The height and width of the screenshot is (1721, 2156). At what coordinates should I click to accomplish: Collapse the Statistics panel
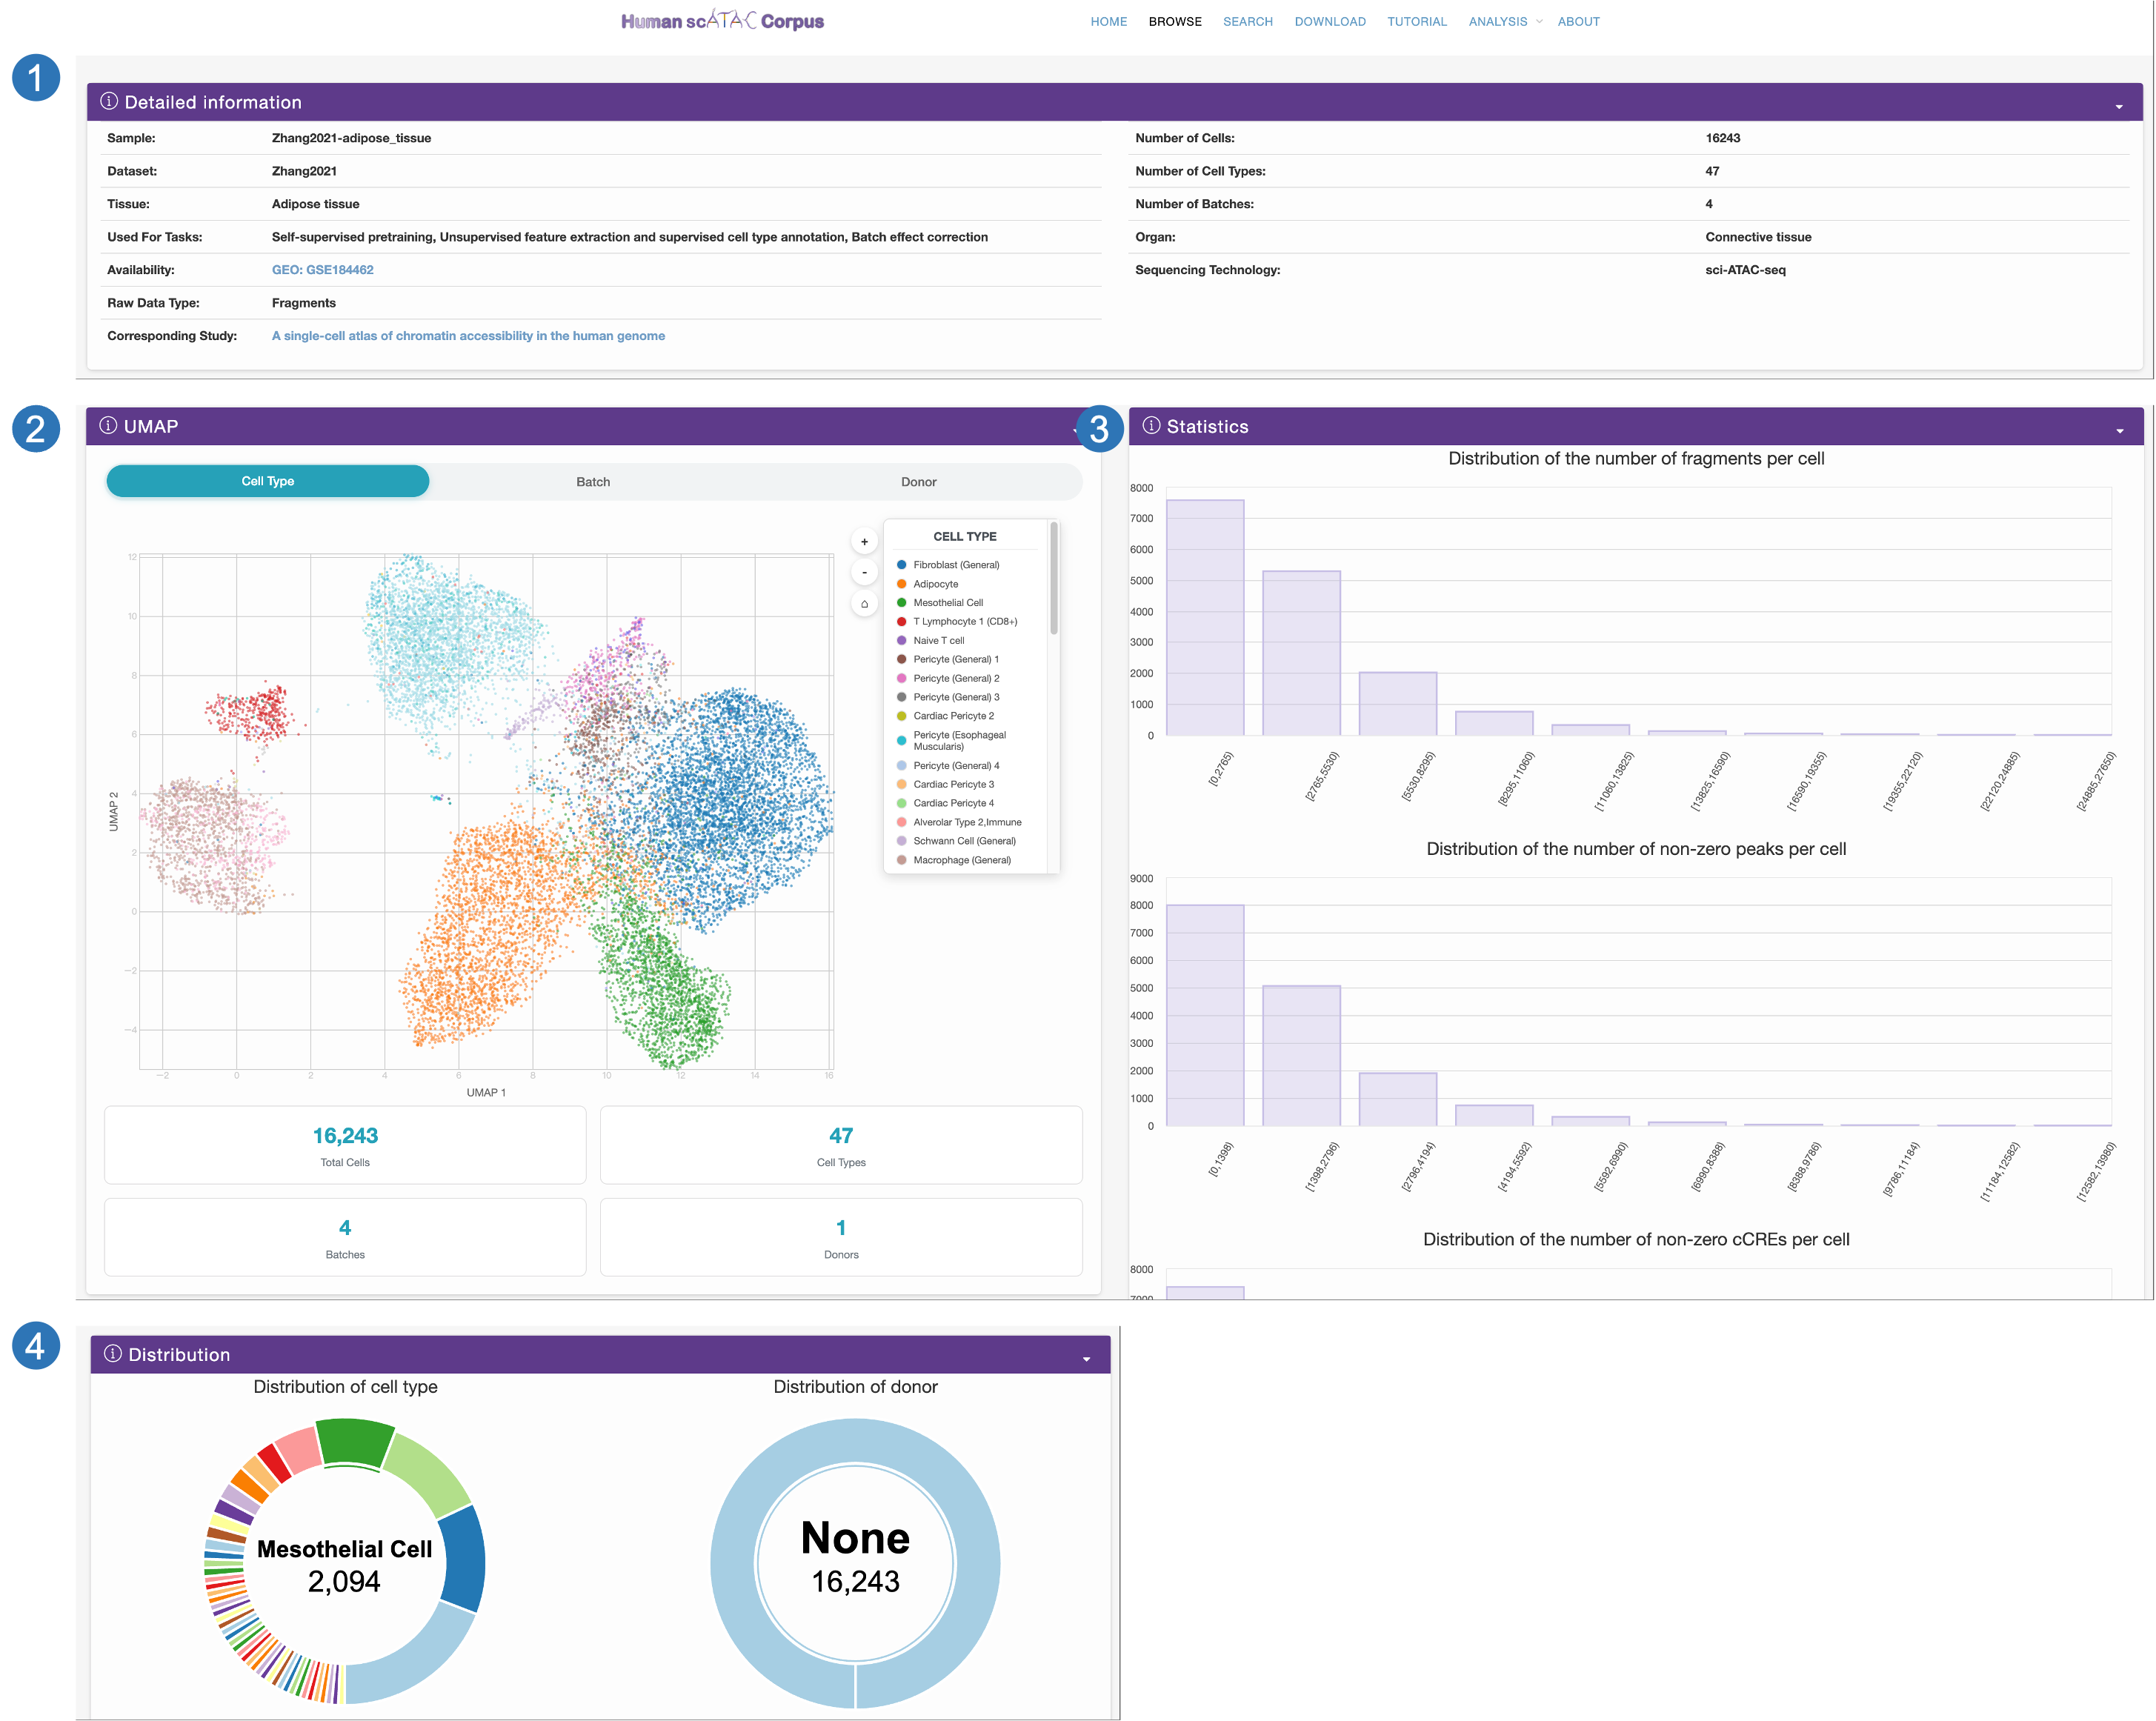2119,430
